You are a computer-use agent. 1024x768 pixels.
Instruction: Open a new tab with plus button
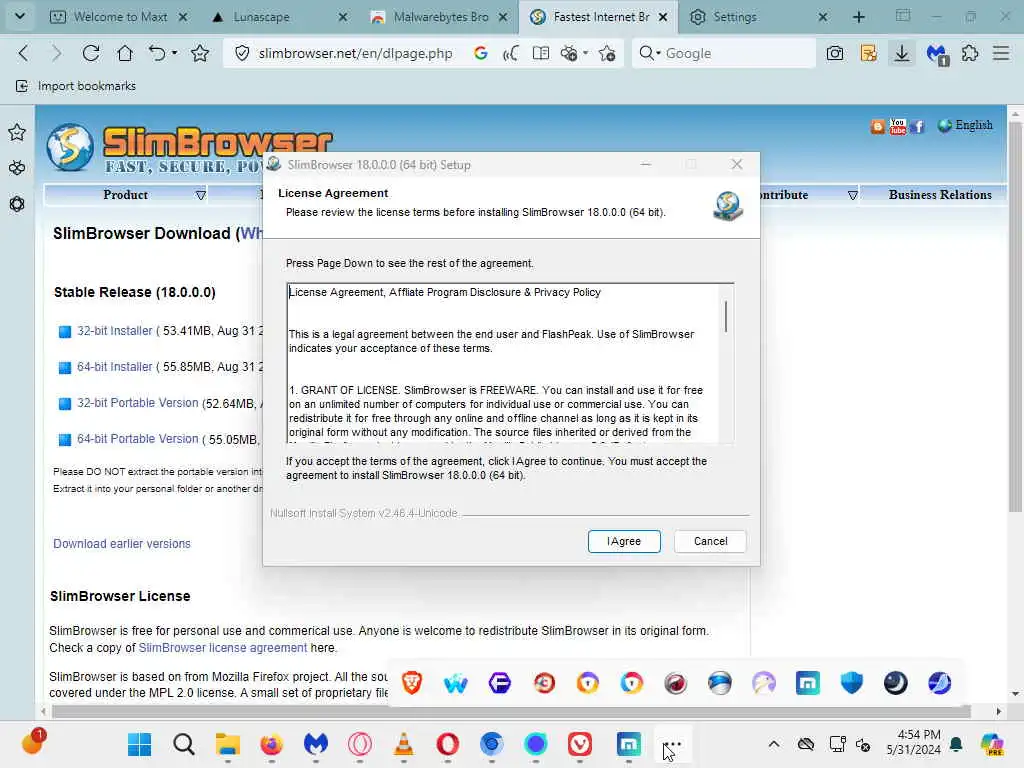pos(859,17)
